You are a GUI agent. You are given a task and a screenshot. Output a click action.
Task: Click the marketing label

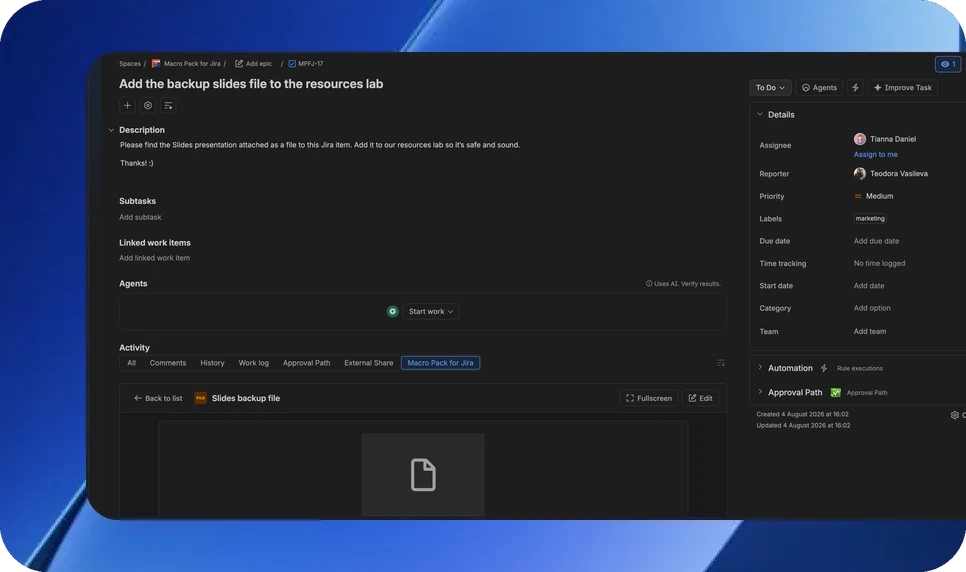pyautogui.click(x=870, y=218)
